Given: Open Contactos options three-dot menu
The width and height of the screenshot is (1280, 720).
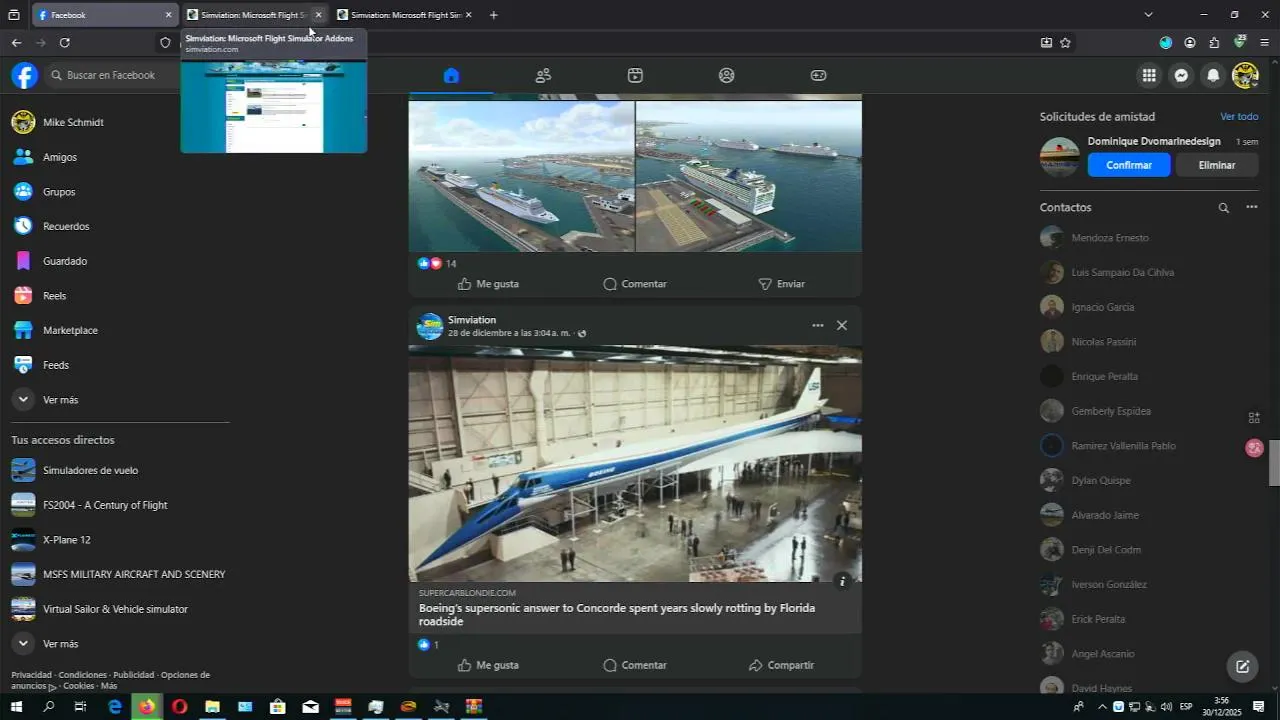Looking at the screenshot, I should tap(1251, 207).
